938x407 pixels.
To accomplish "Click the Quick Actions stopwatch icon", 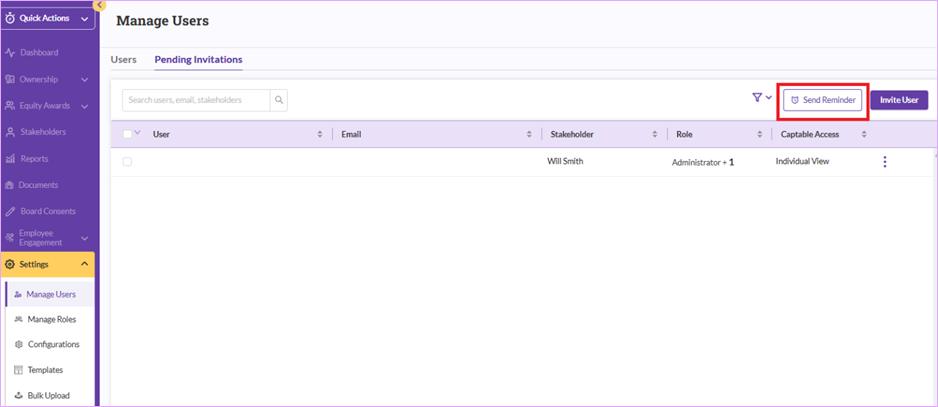I will click(x=10, y=18).
